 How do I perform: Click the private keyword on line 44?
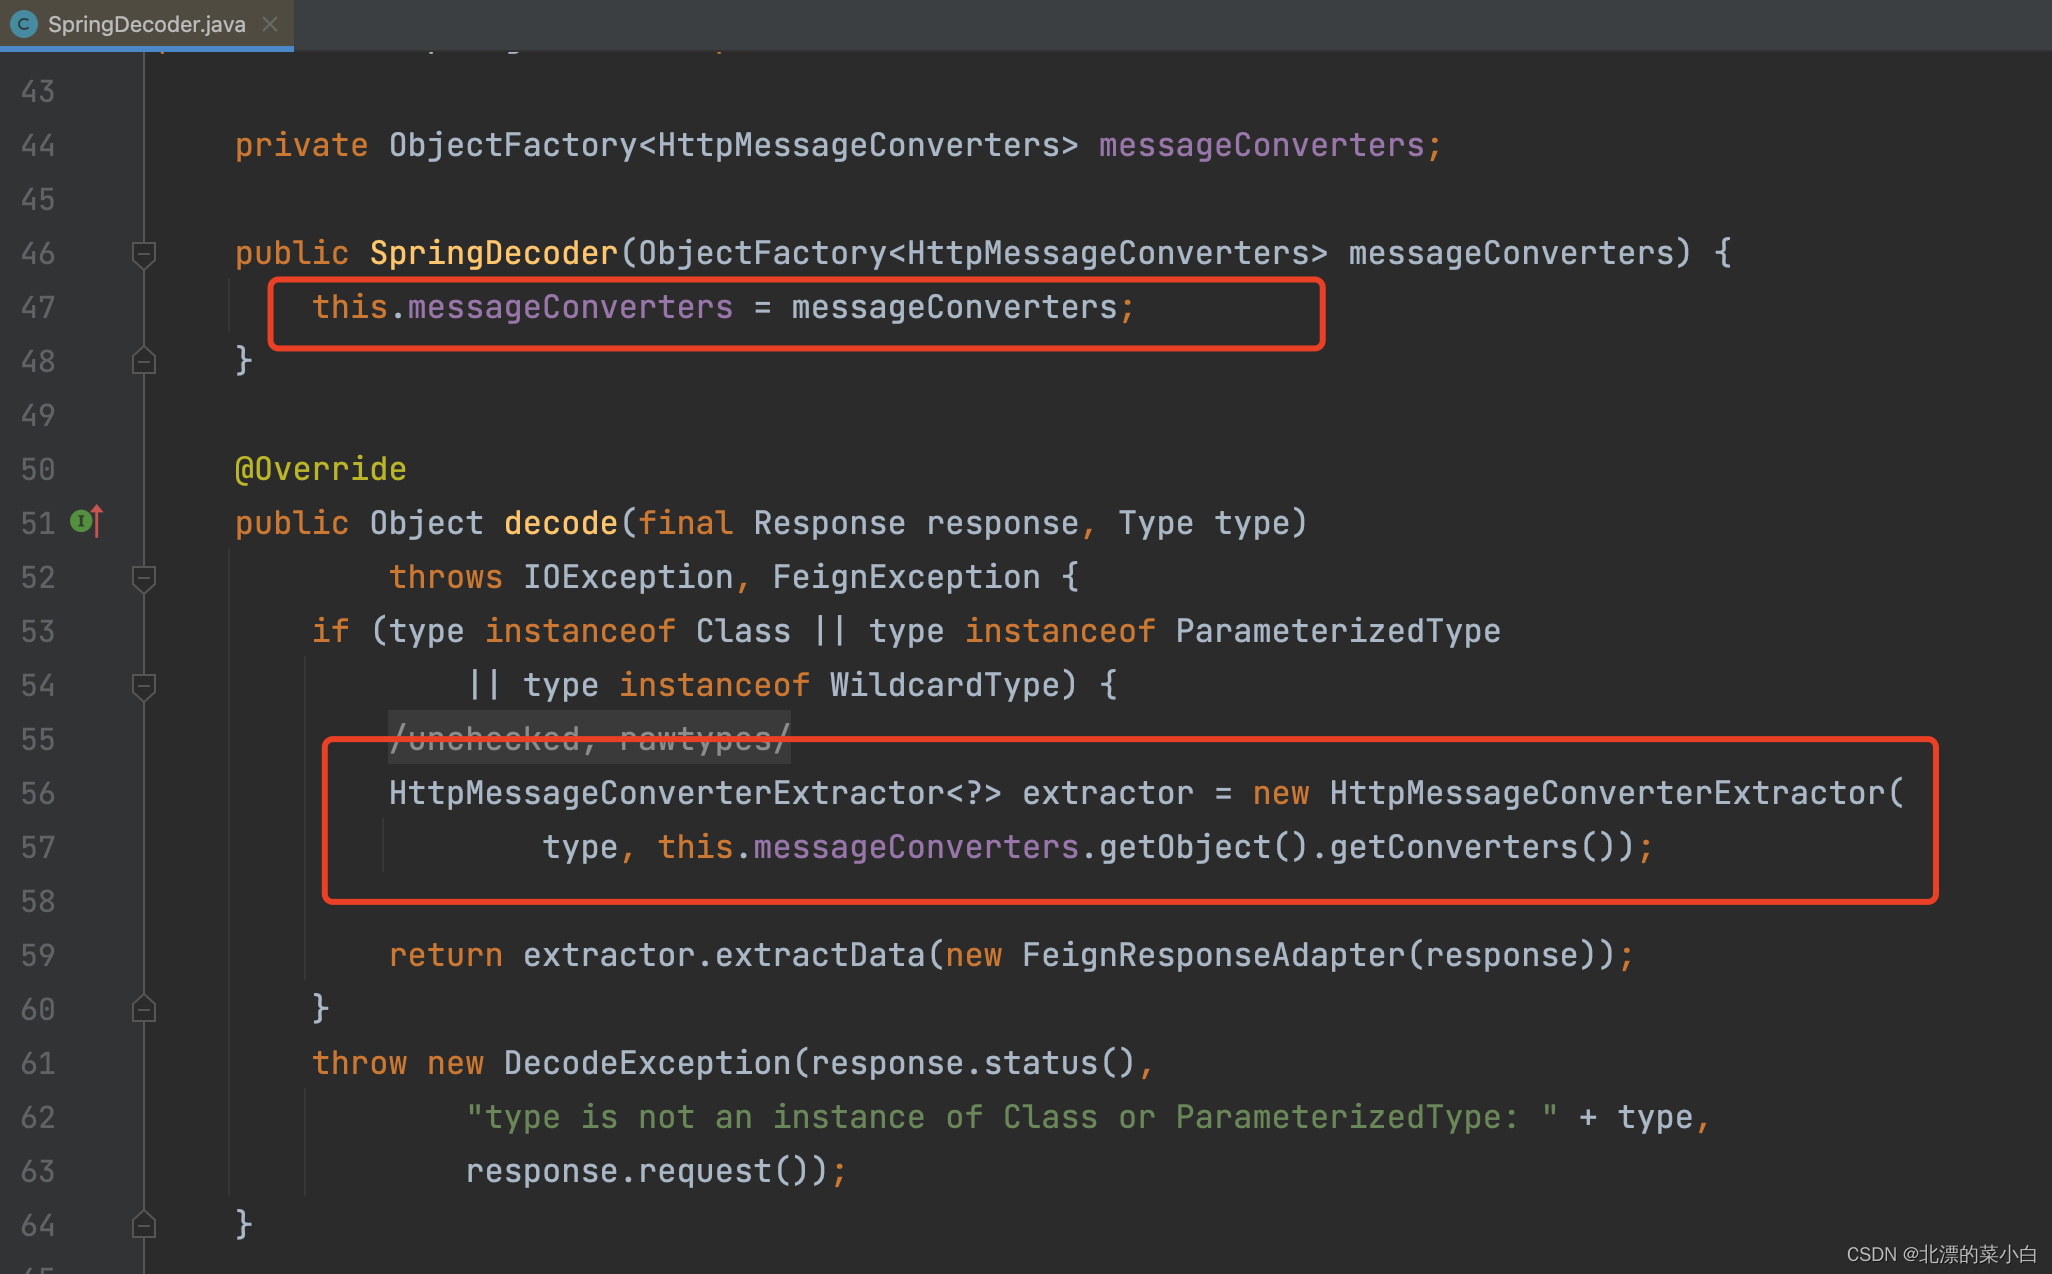pyautogui.click(x=301, y=145)
